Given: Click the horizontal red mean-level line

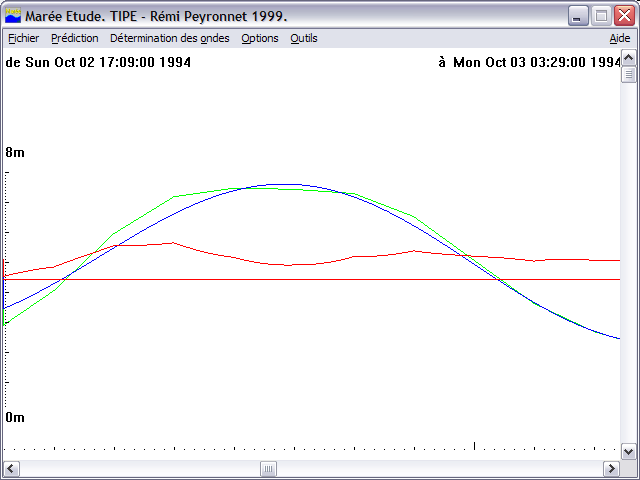Looking at the screenshot, I should click(x=312, y=280).
